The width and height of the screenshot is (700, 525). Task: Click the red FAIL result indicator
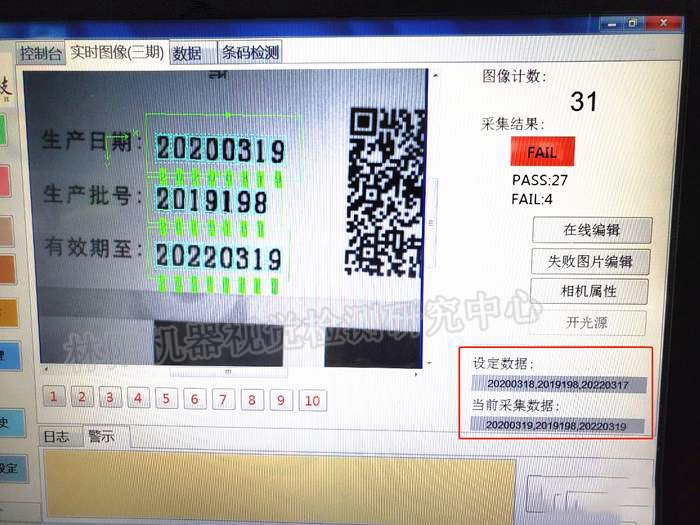tap(541, 153)
